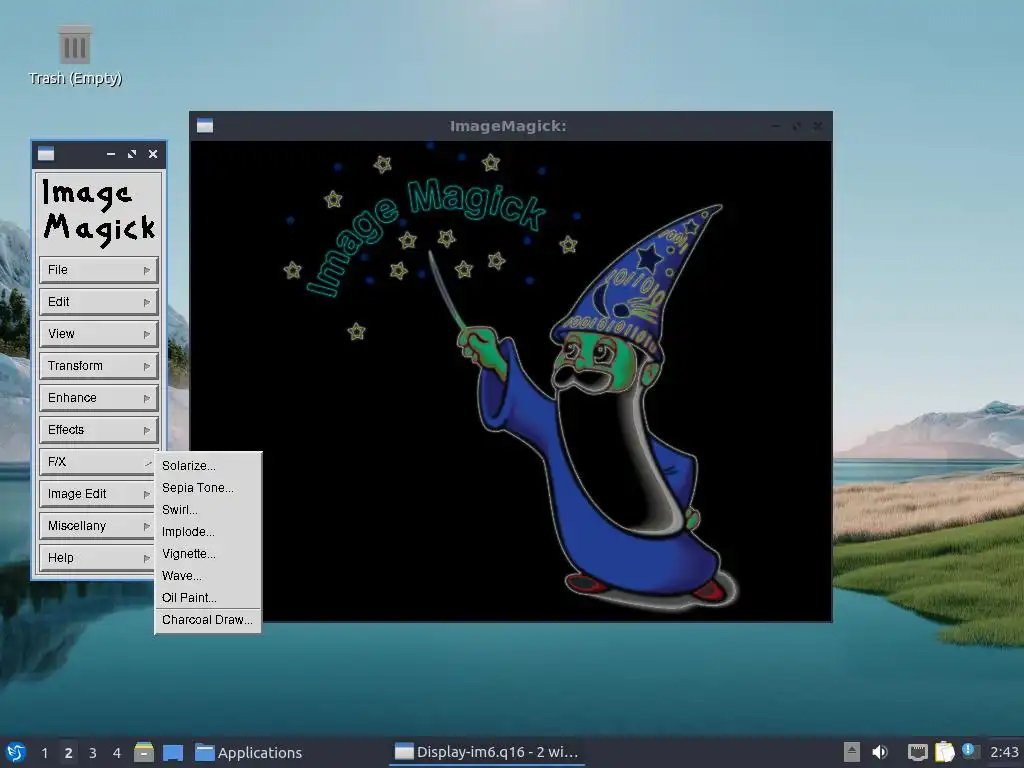
Task: Click the F/X menu button
Action: [x=97, y=462]
